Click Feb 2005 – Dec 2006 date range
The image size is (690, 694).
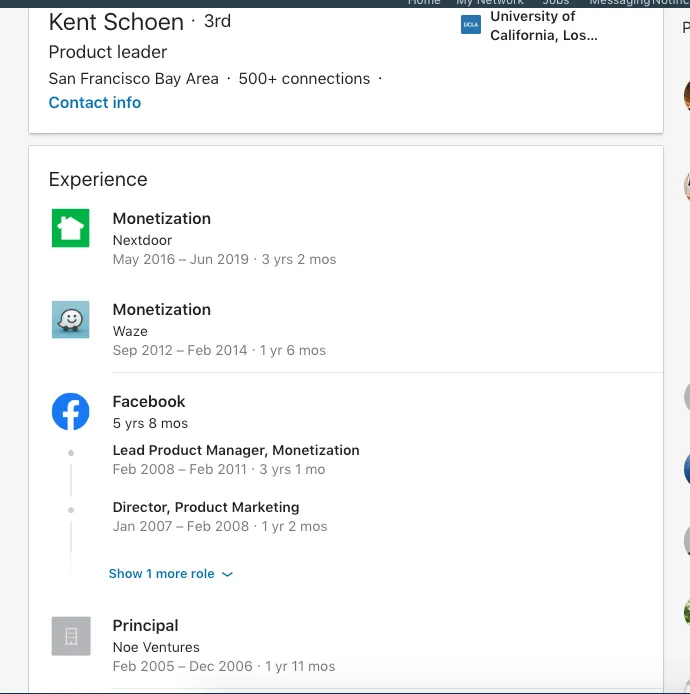182,667
